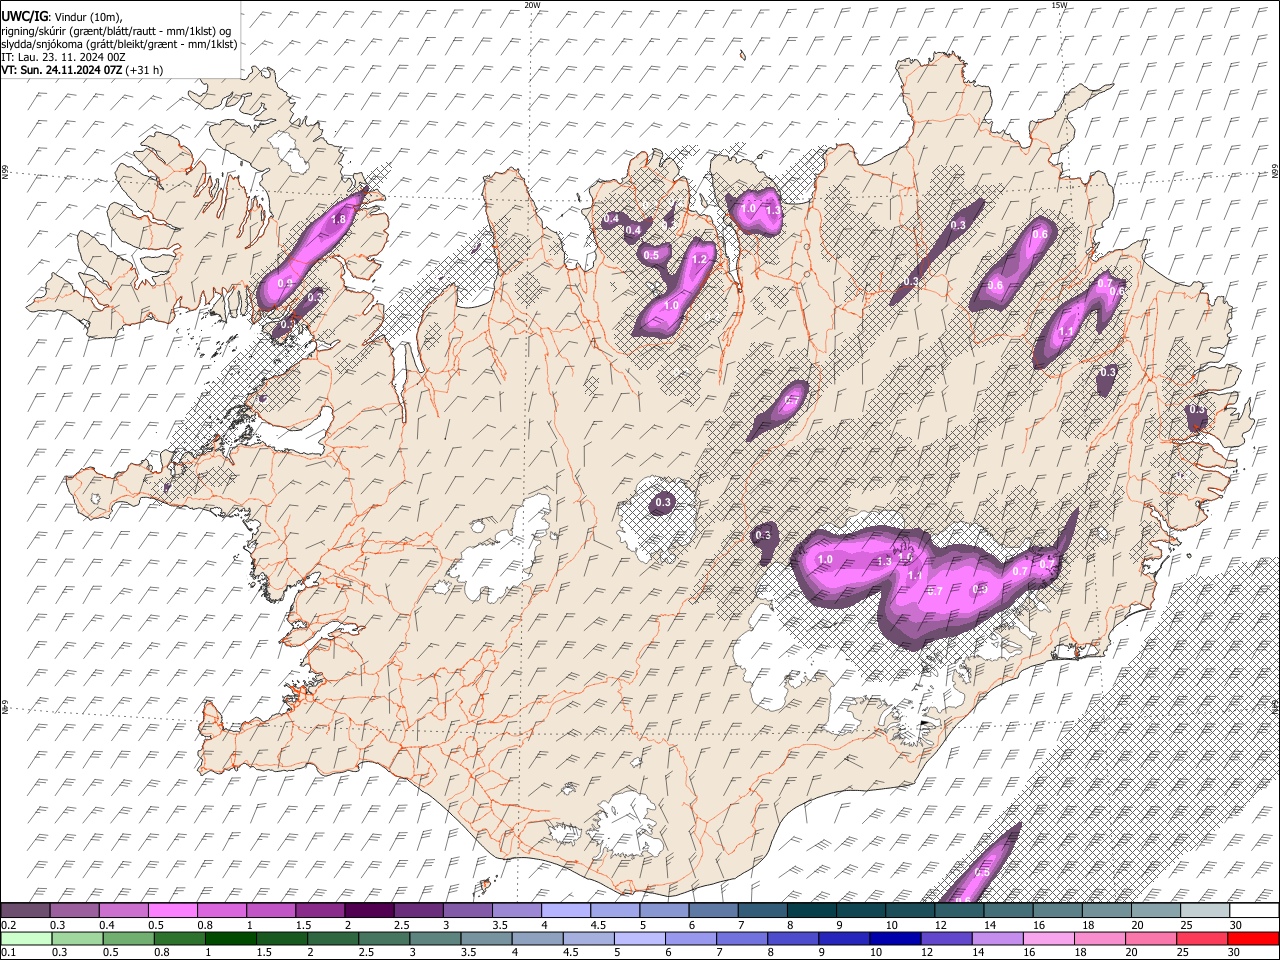The image size is (1280, 960).
Task: Click the 'slydda/snjókoma' legend description line
Action: click(x=120, y=44)
